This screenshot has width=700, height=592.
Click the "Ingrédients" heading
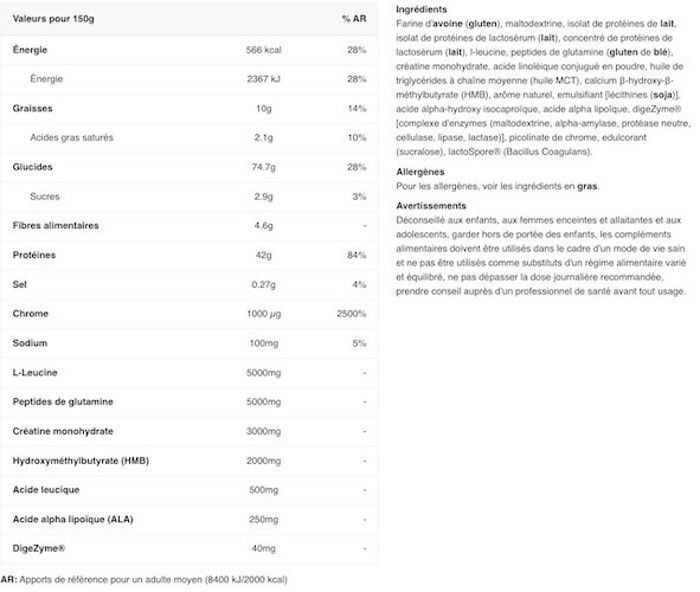421,9
